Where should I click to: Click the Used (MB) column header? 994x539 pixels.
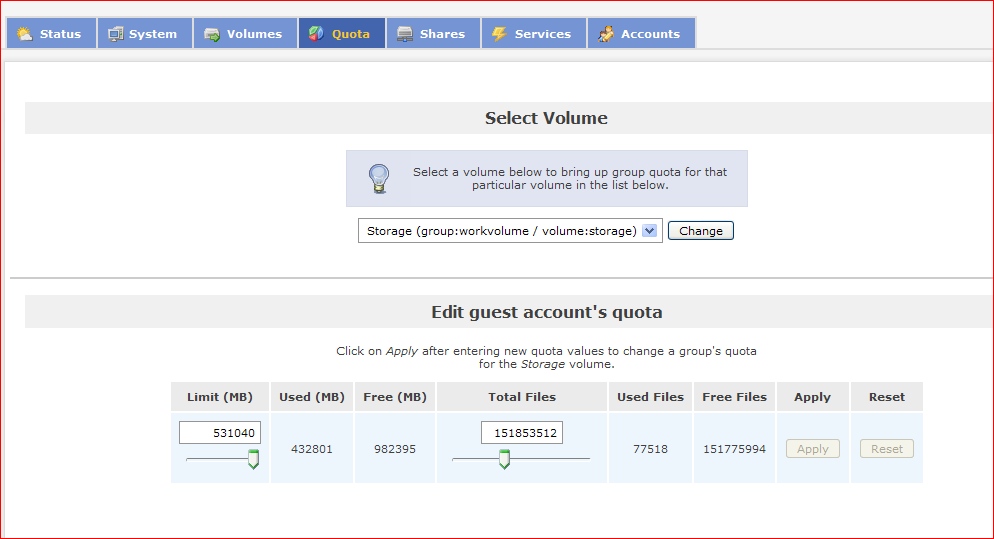[x=312, y=397]
